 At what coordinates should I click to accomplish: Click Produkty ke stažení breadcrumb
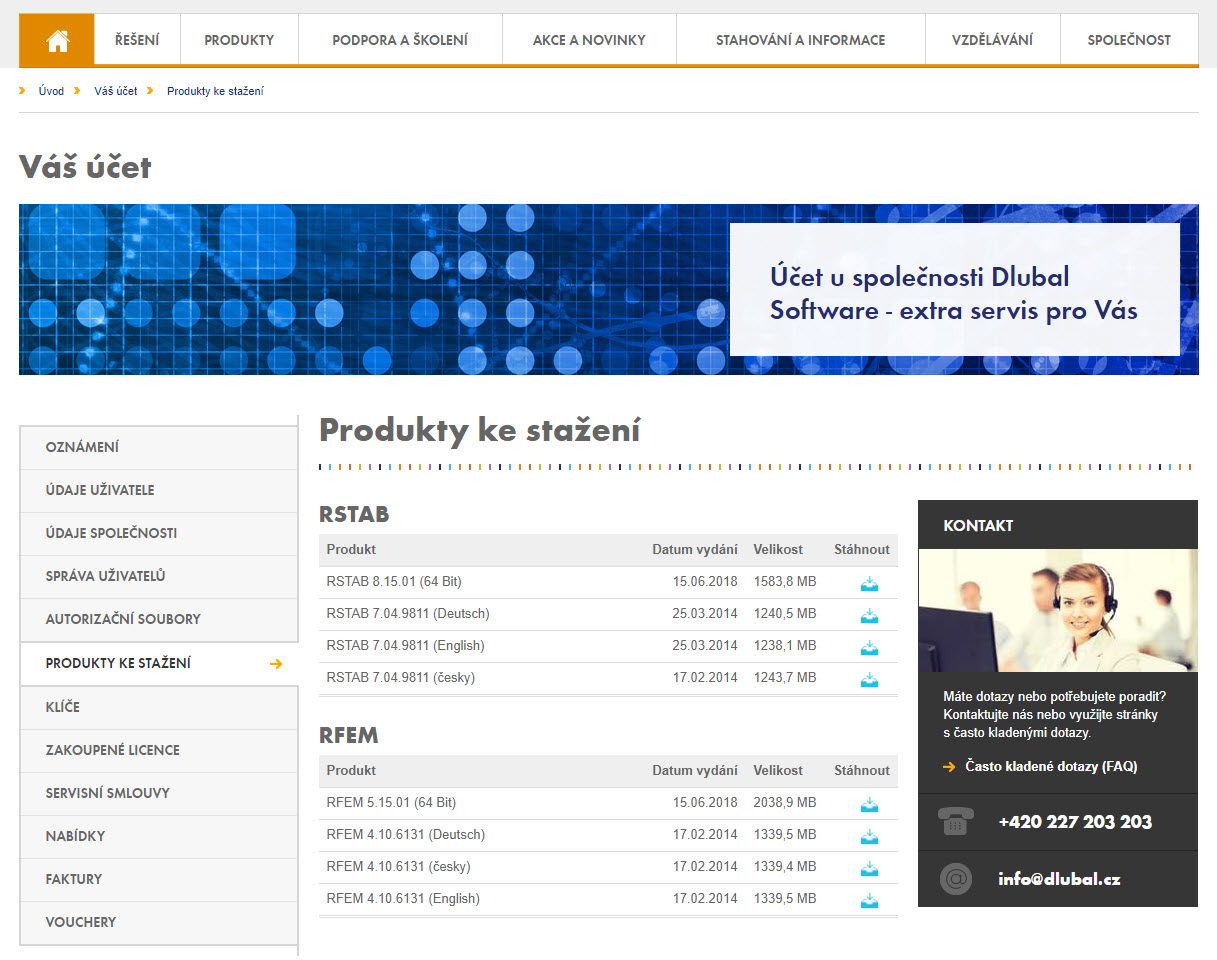(215, 91)
